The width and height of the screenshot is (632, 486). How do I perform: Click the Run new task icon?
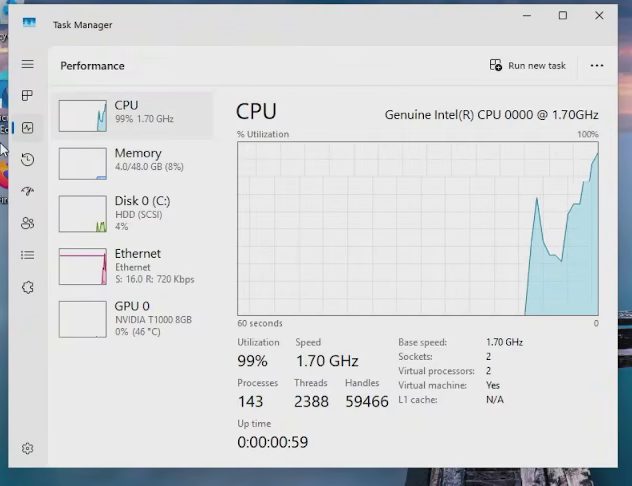(495, 65)
